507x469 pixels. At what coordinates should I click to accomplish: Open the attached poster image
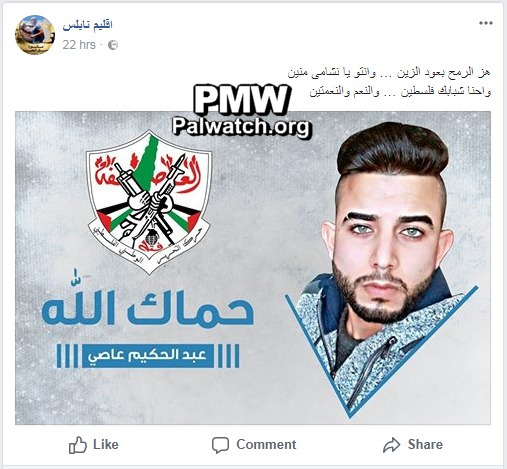[x=253, y=268]
